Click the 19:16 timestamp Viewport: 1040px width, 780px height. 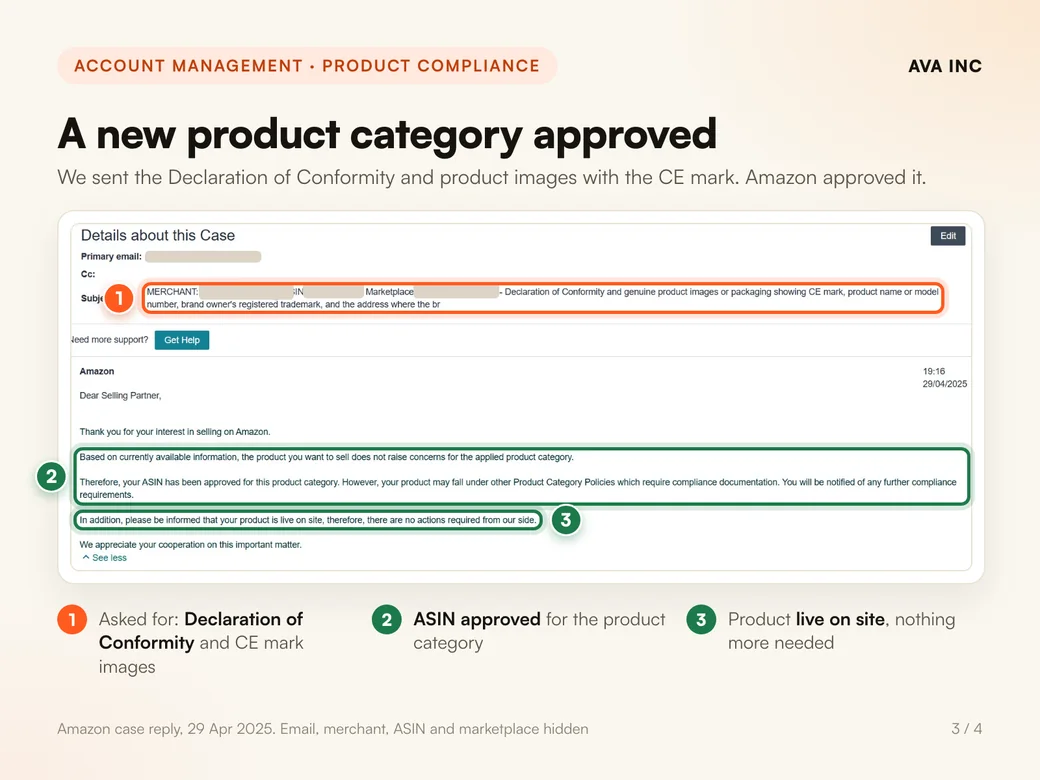pos(934,371)
